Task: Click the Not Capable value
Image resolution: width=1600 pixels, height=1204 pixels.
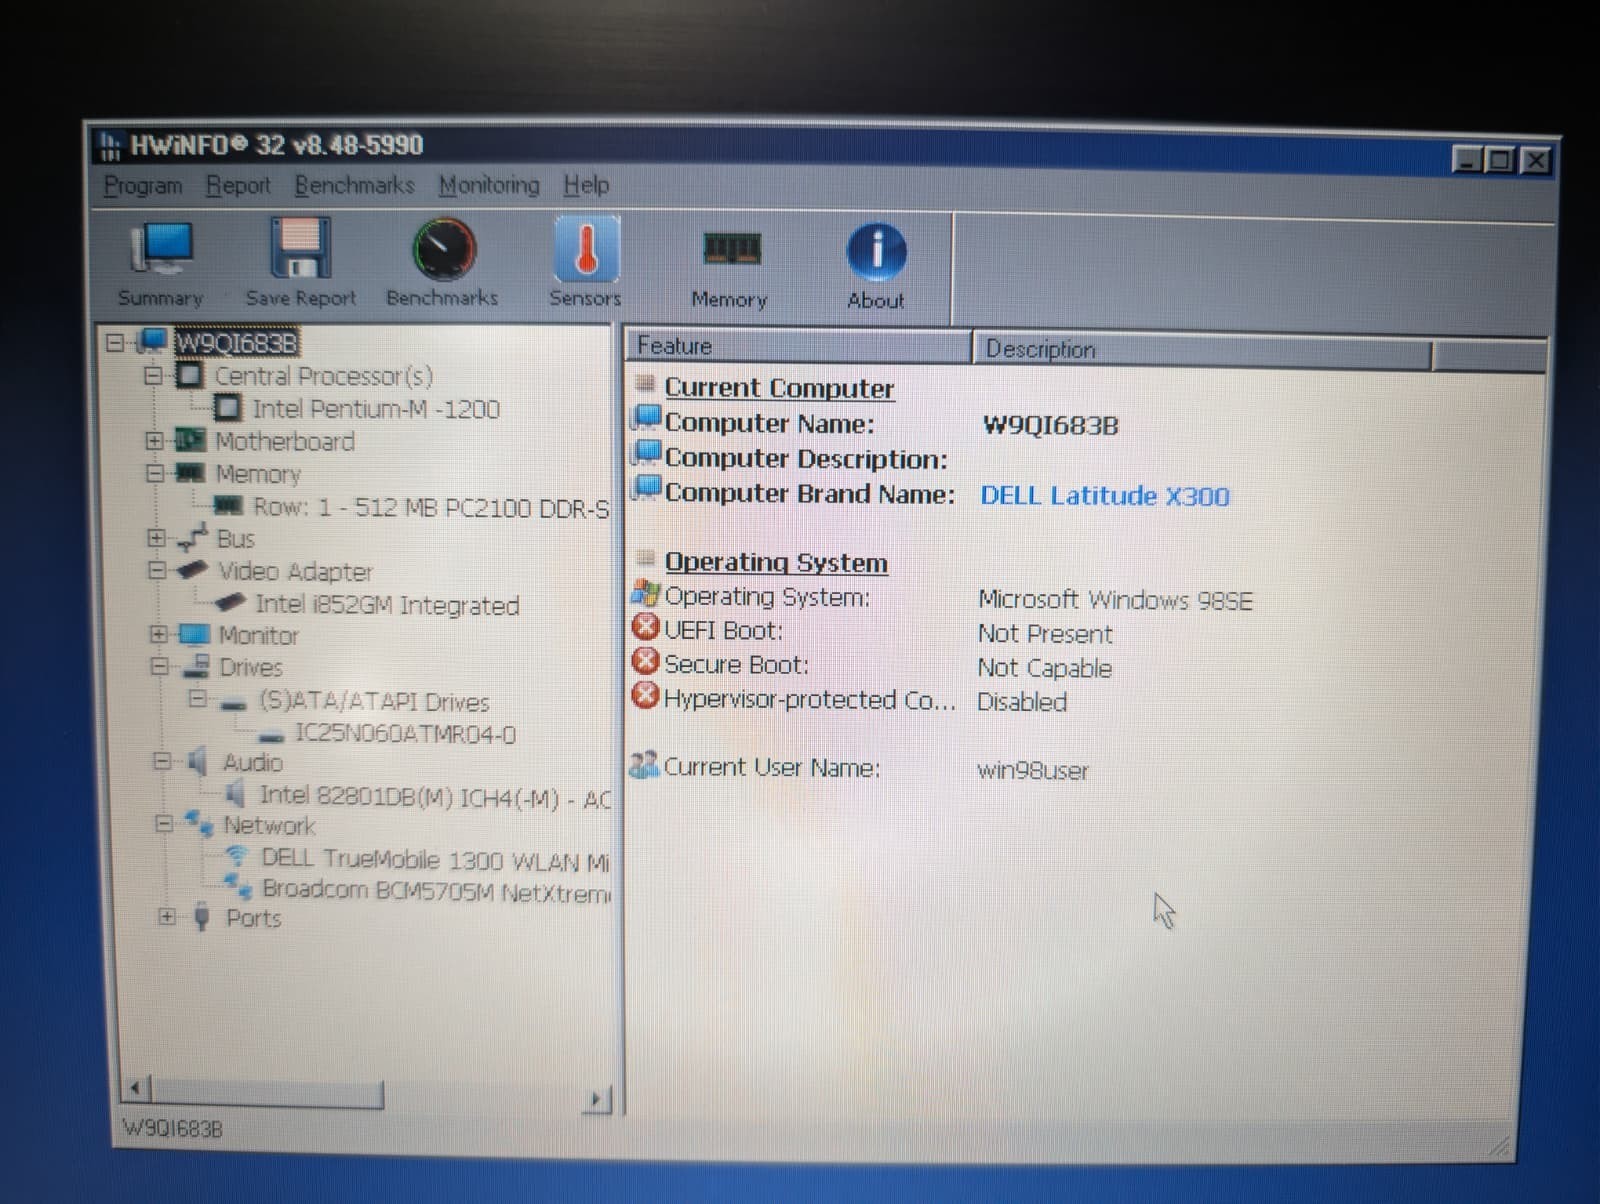Action: tap(1045, 668)
